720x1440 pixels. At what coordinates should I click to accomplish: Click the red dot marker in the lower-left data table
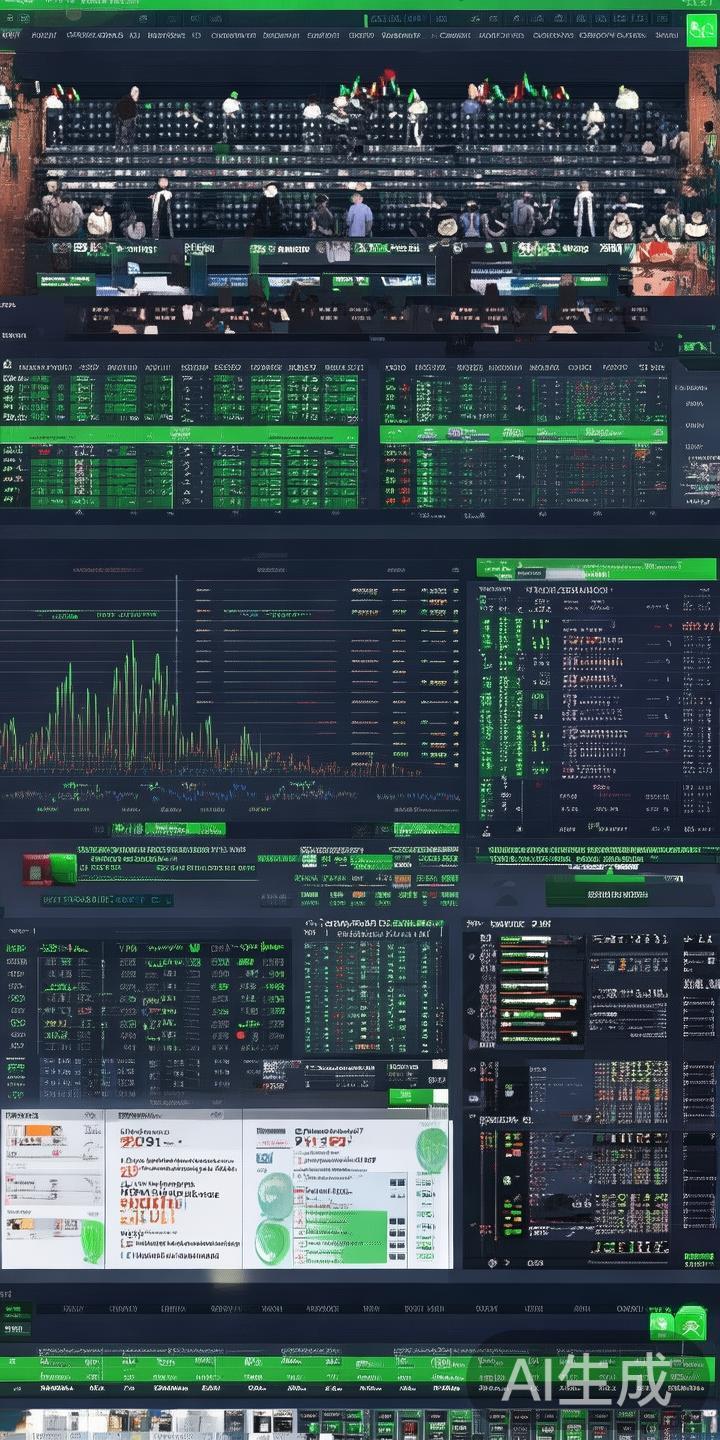[x=240, y=1035]
